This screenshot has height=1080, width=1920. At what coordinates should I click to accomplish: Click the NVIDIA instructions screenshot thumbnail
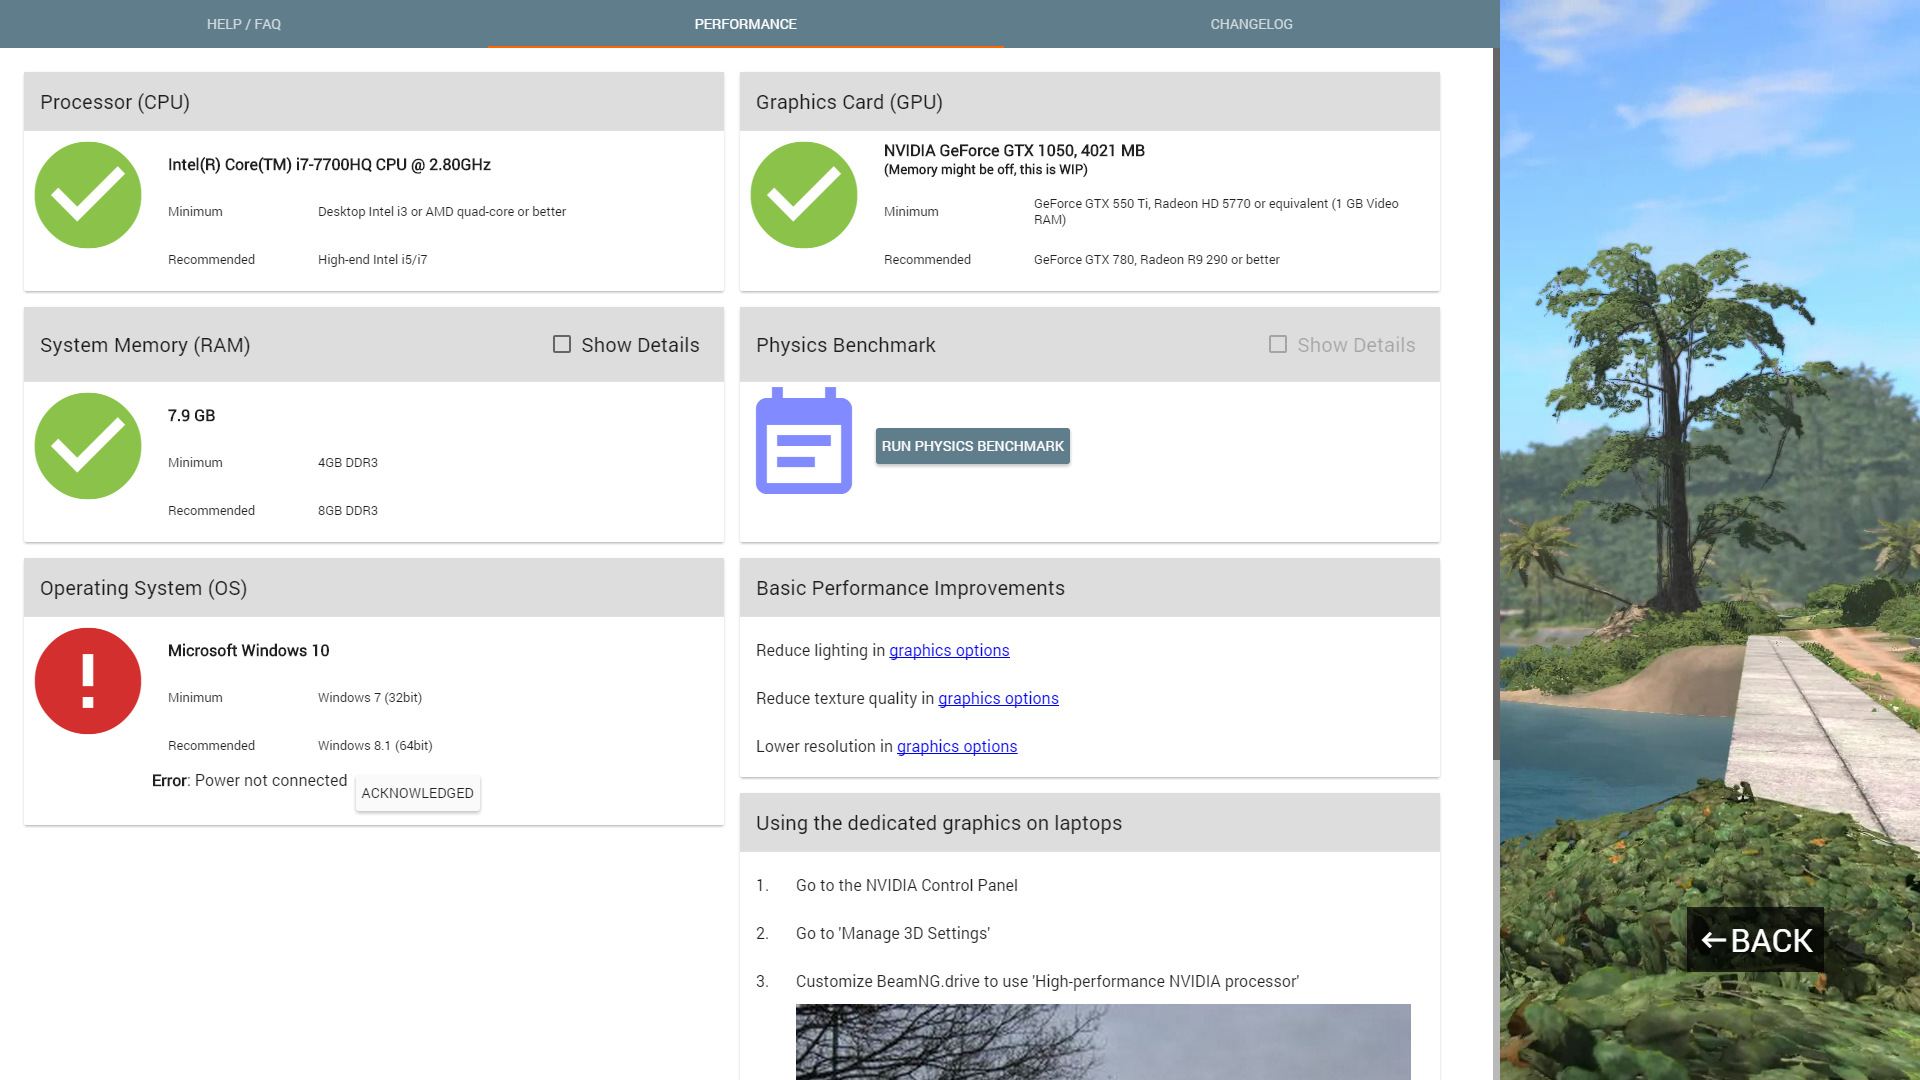click(1103, 1041)
